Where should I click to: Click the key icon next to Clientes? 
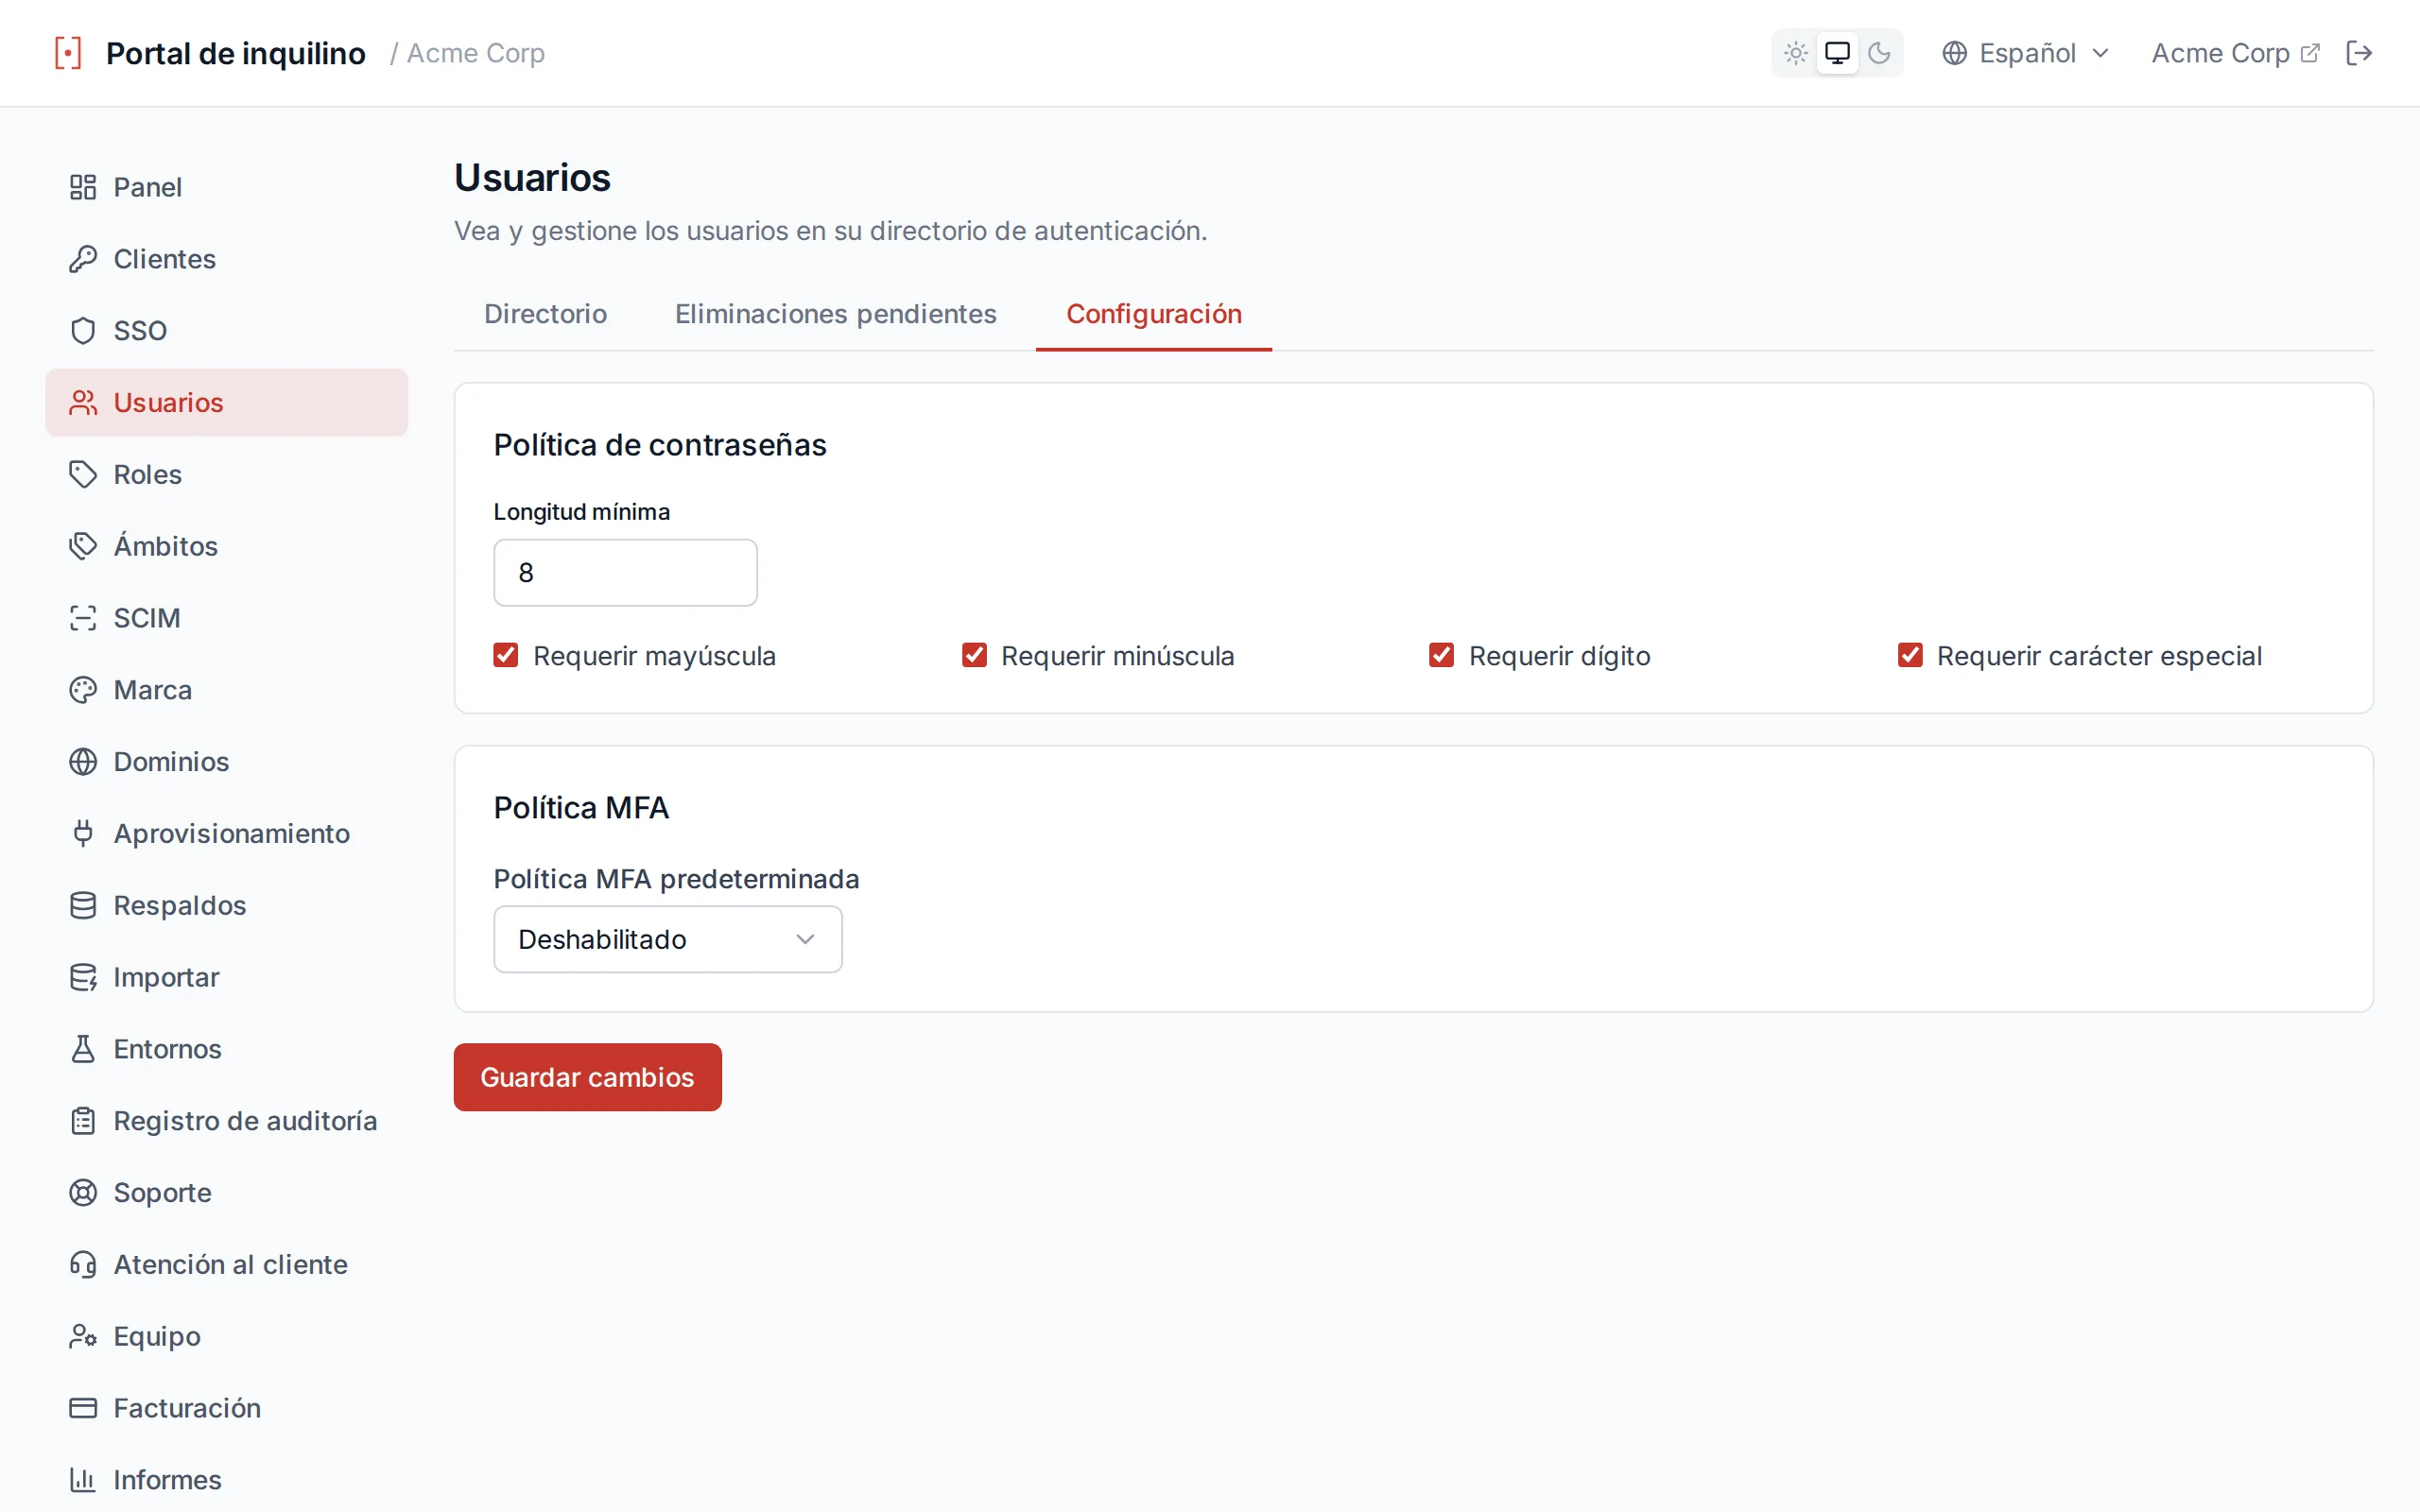[83, 259]
